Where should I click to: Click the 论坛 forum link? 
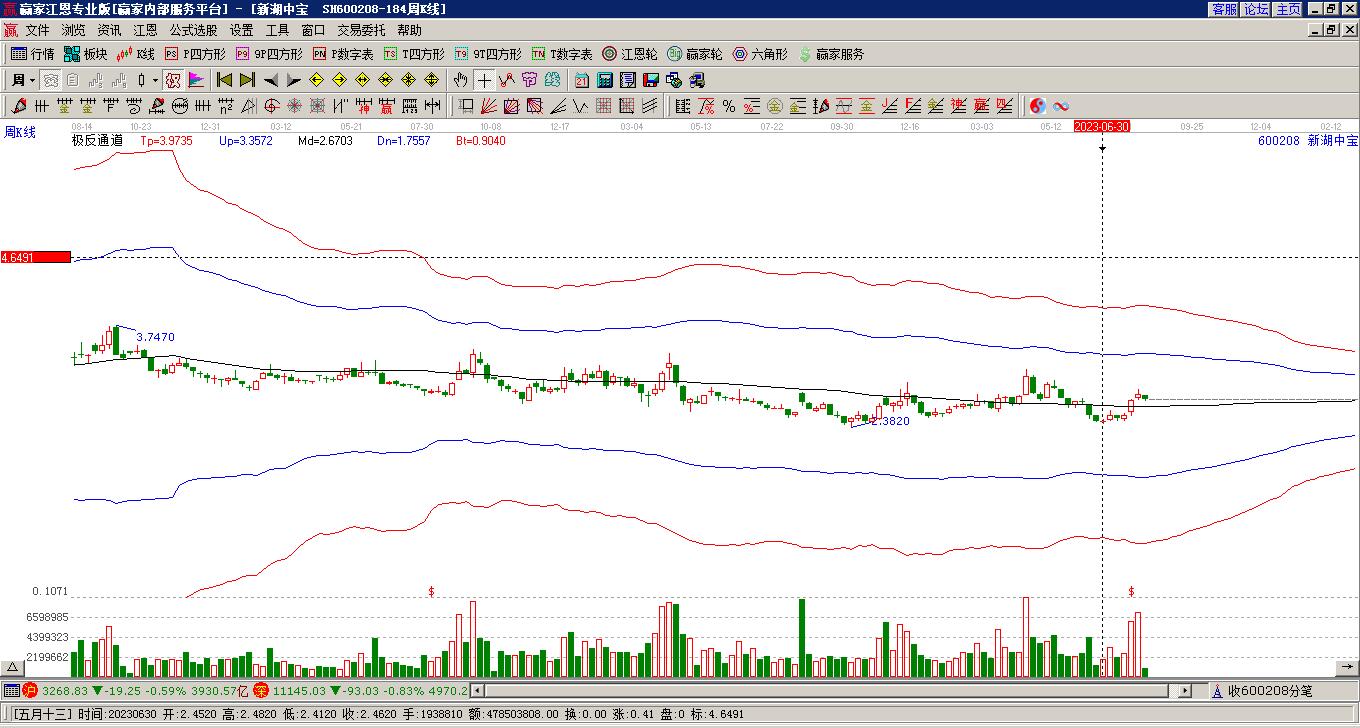point(1256,9)
